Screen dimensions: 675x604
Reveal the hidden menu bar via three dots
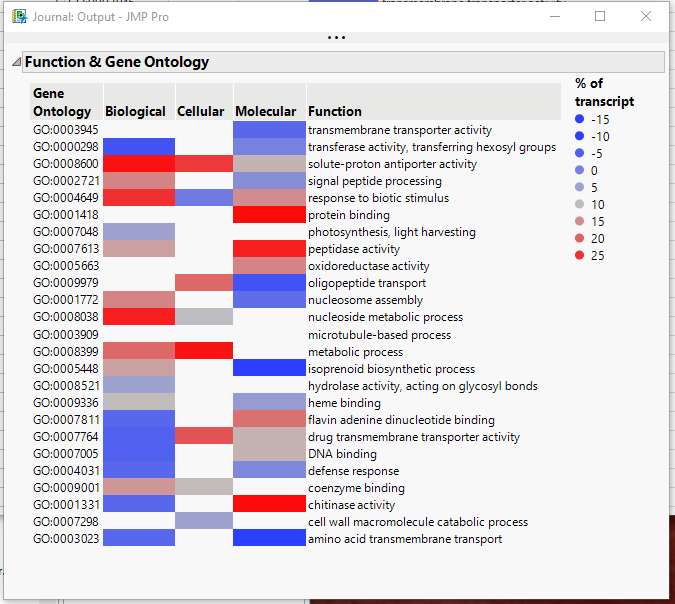pyautogui.click(x=337, y=38)
